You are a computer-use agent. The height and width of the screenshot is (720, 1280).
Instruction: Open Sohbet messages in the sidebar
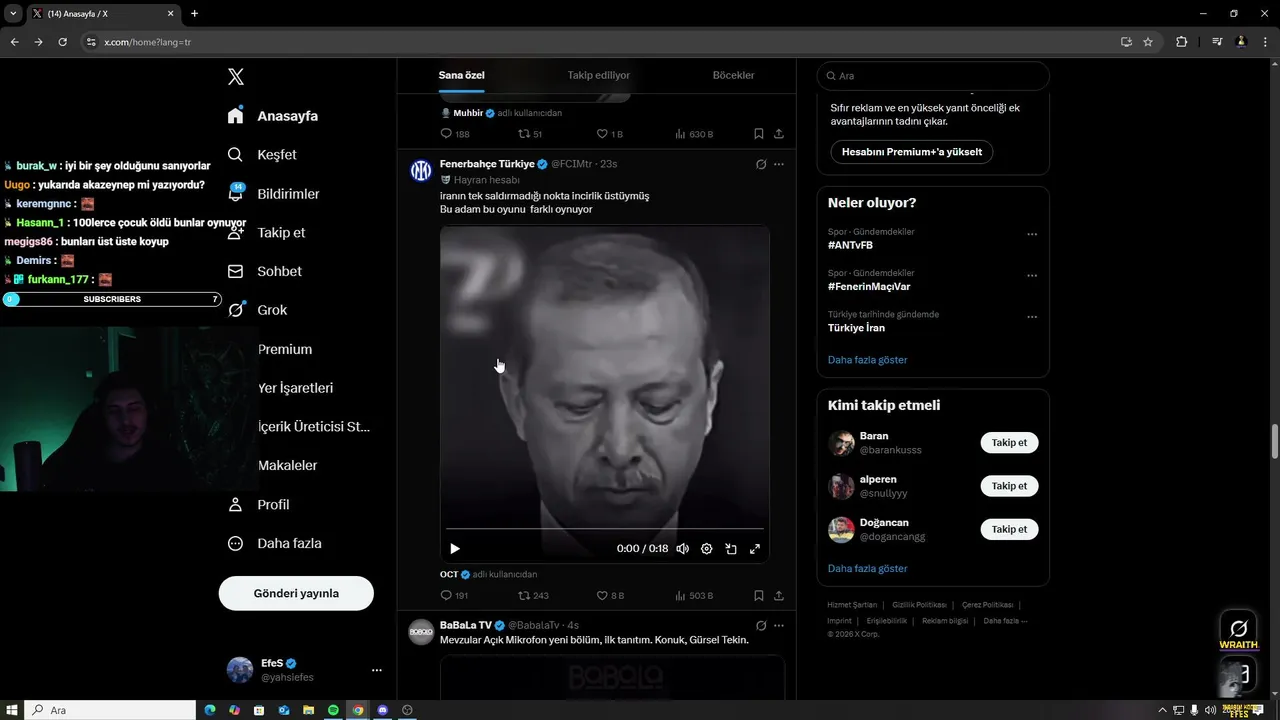point(265,271)
